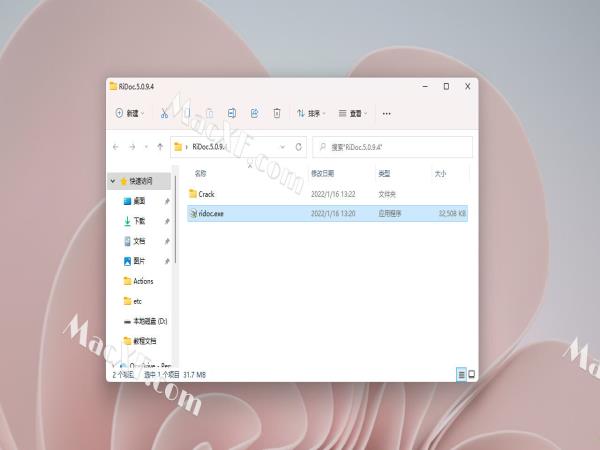
Task: Unpin Pictures (图片) via pin icon
Action: tap(167, 261)
